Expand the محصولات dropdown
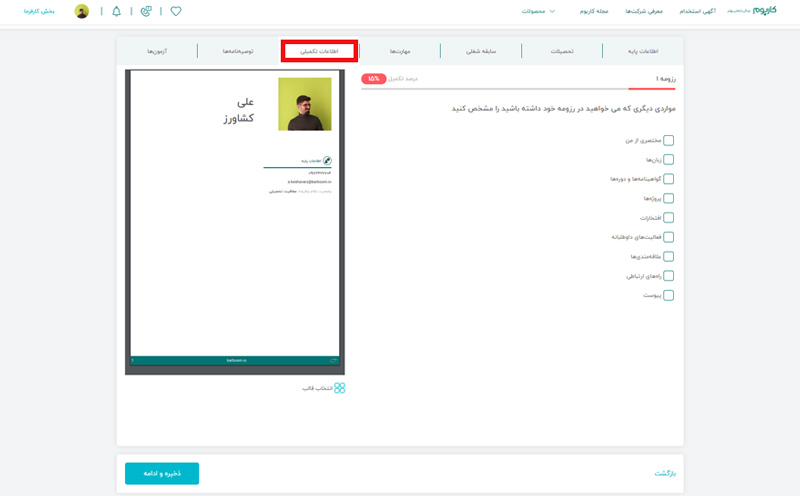Viewport: 800px width, 496px height. [538, 11]
